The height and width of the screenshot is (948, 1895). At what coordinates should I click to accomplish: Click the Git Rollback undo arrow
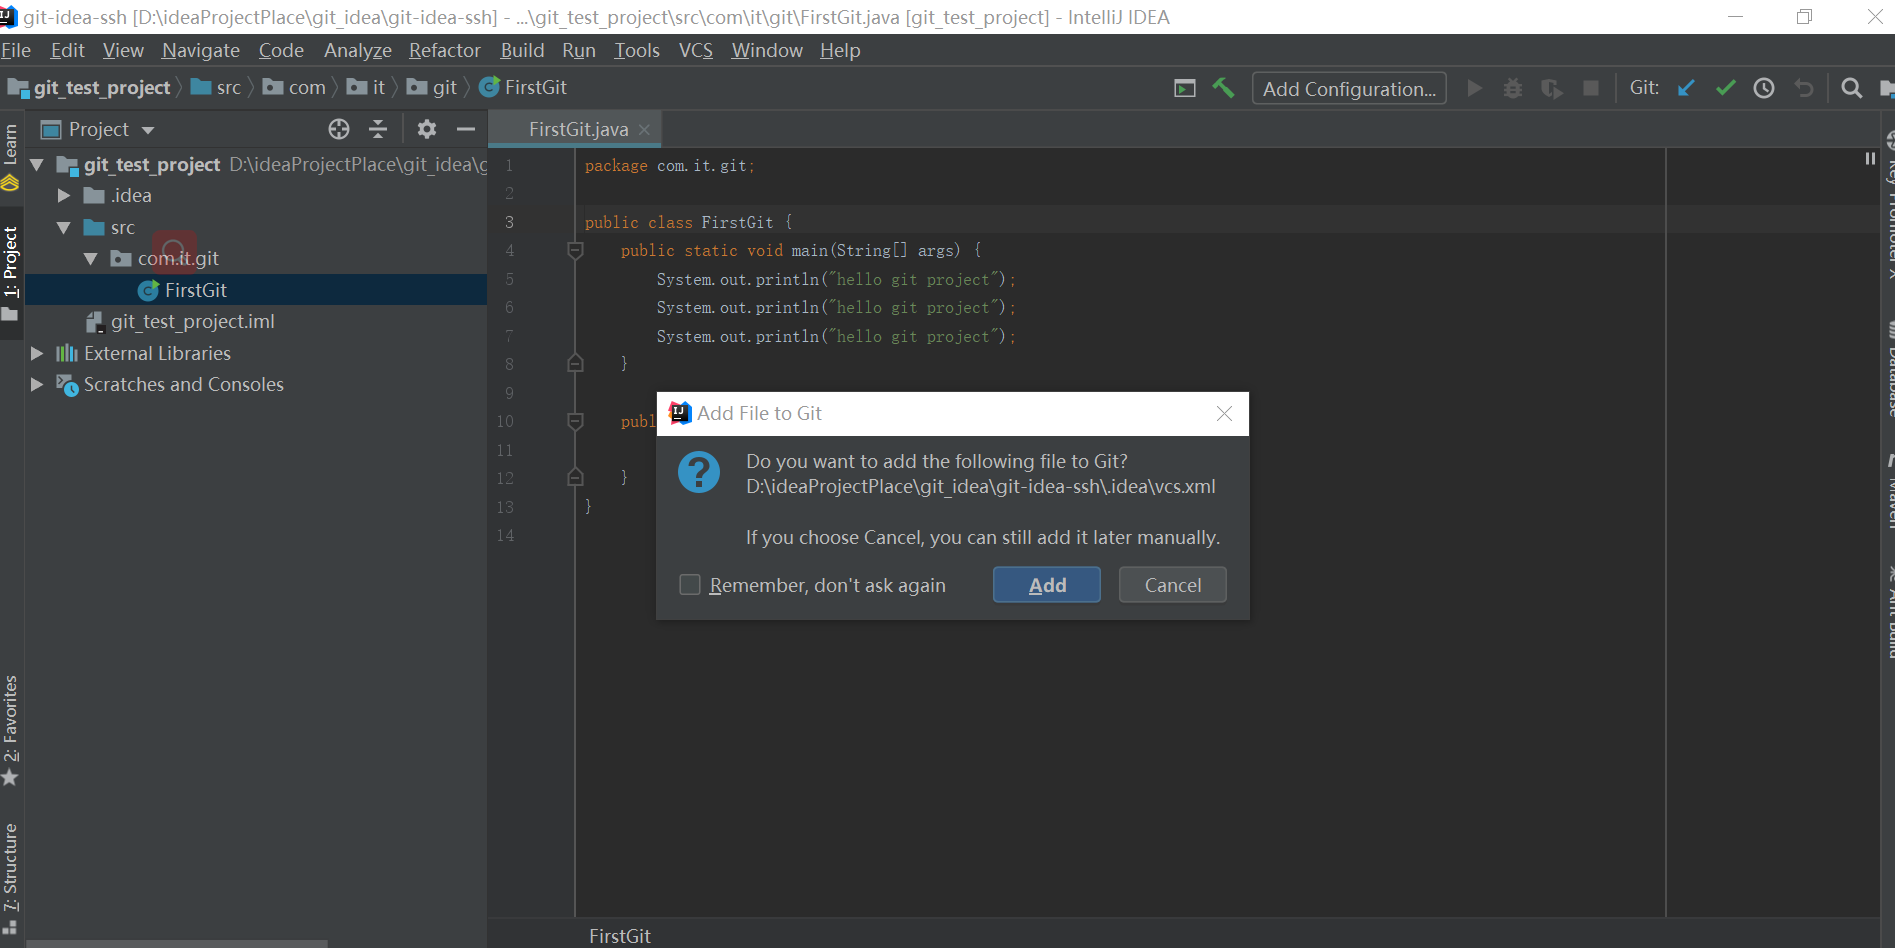click(1803, 88)
